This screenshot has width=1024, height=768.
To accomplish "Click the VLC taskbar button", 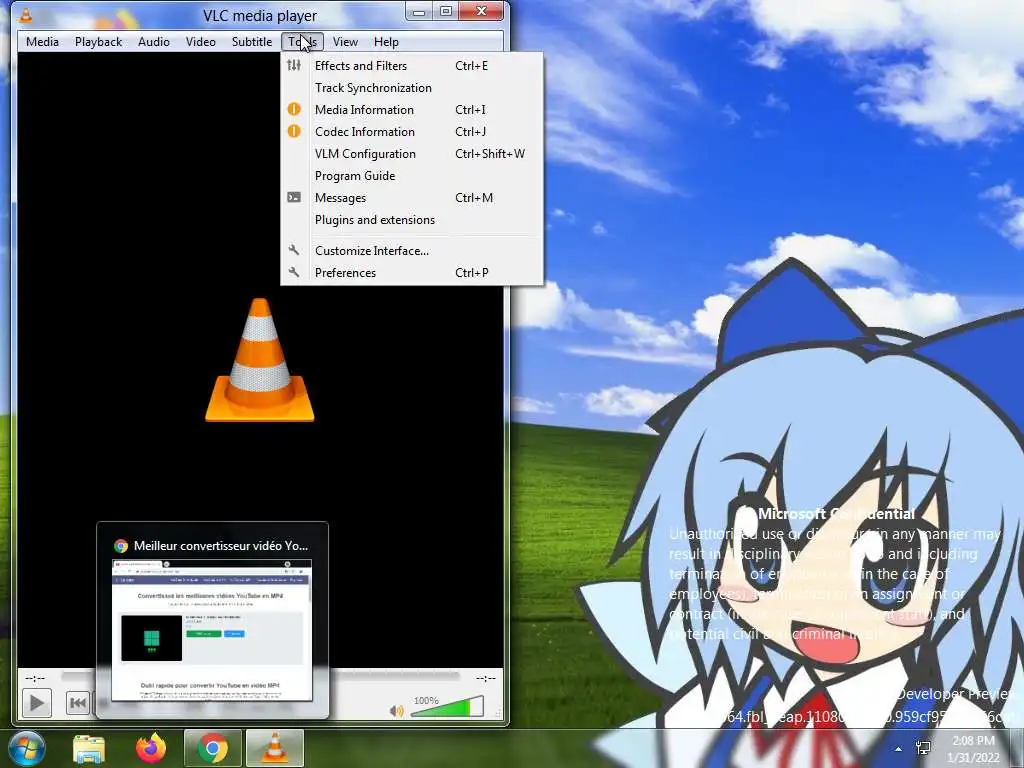I will point(274,748).
